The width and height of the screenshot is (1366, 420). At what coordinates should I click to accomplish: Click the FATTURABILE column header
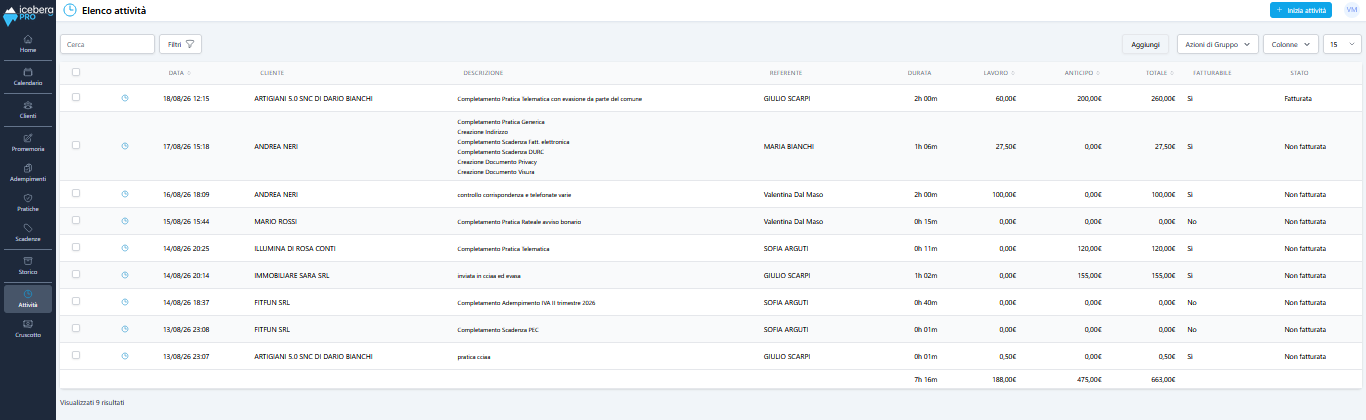coord(1212,73)
